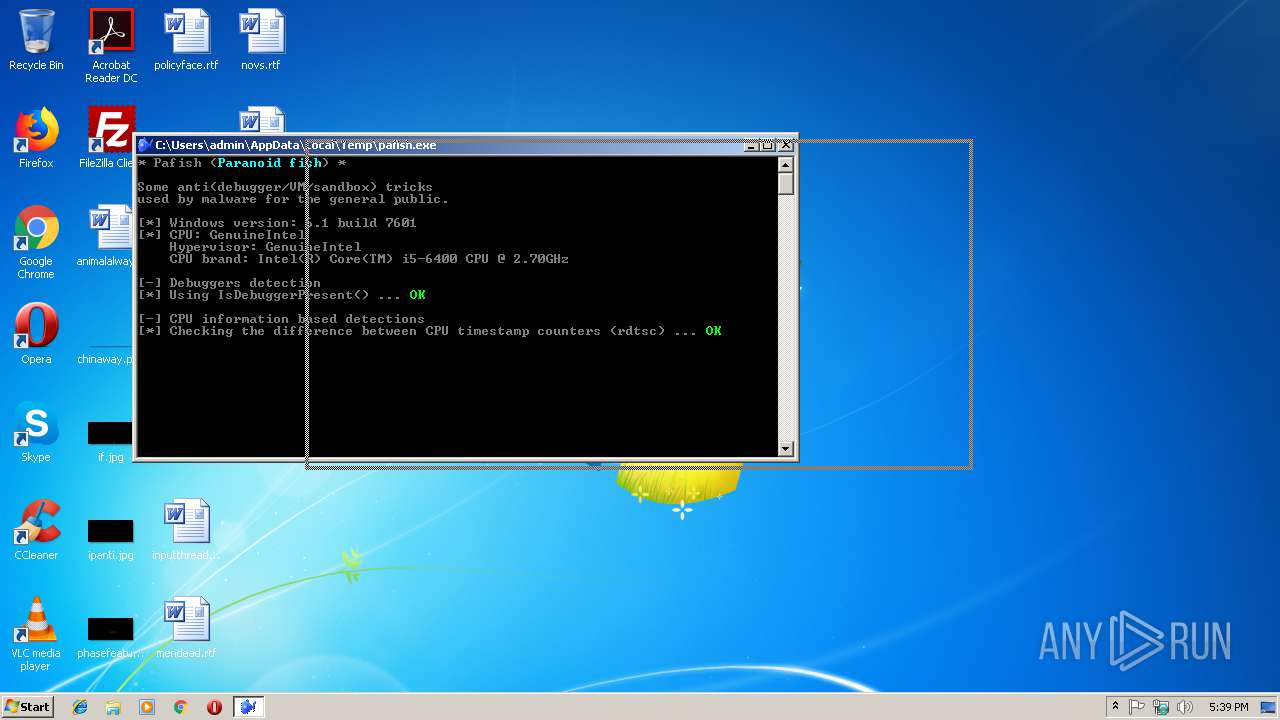
Task: Open the Start menu
Action: coord(27,707)
